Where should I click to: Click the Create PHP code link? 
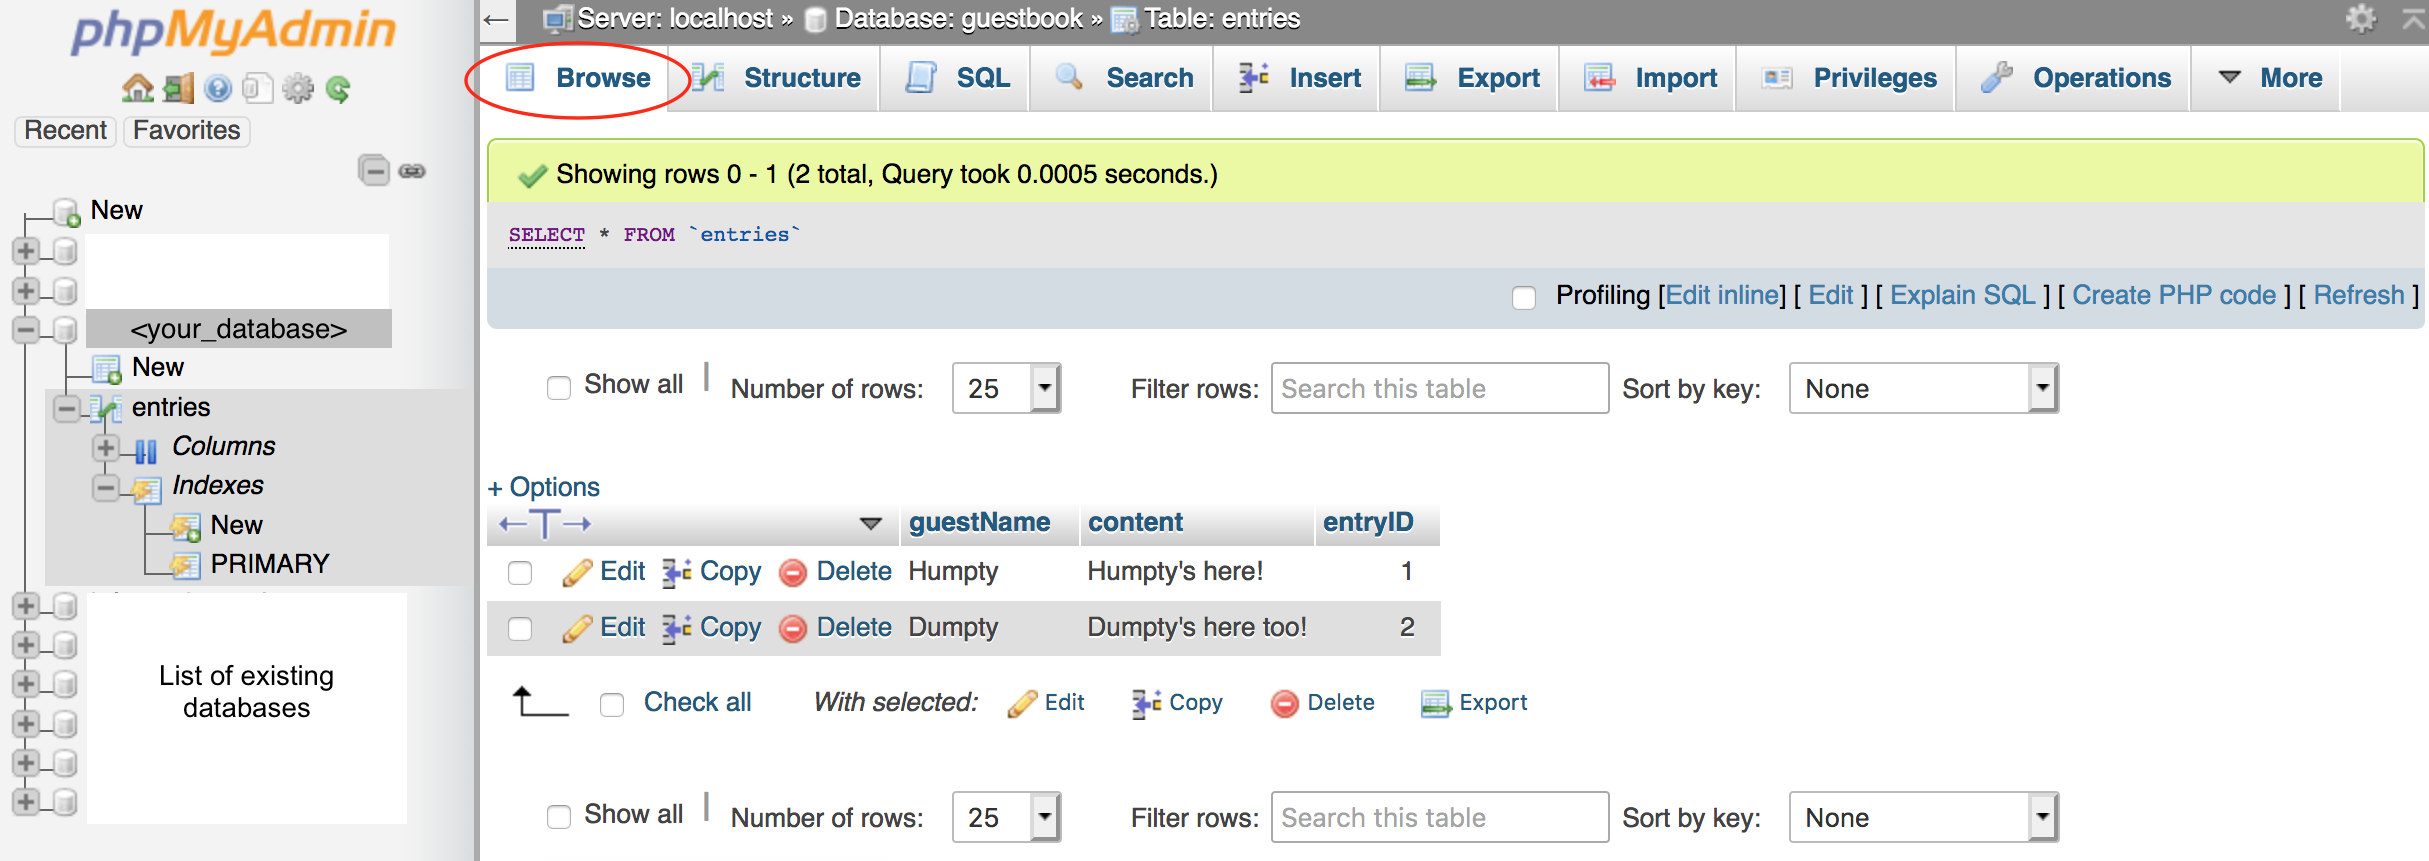click(x=2174, y=296)
